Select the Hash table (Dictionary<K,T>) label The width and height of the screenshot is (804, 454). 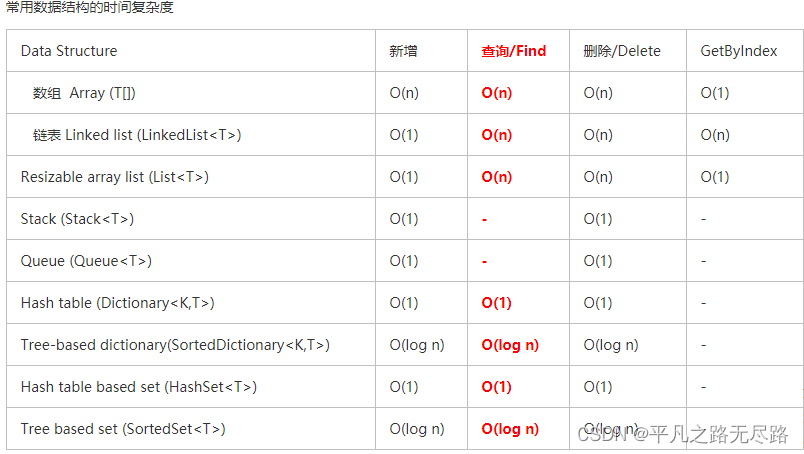coord(117,303)
